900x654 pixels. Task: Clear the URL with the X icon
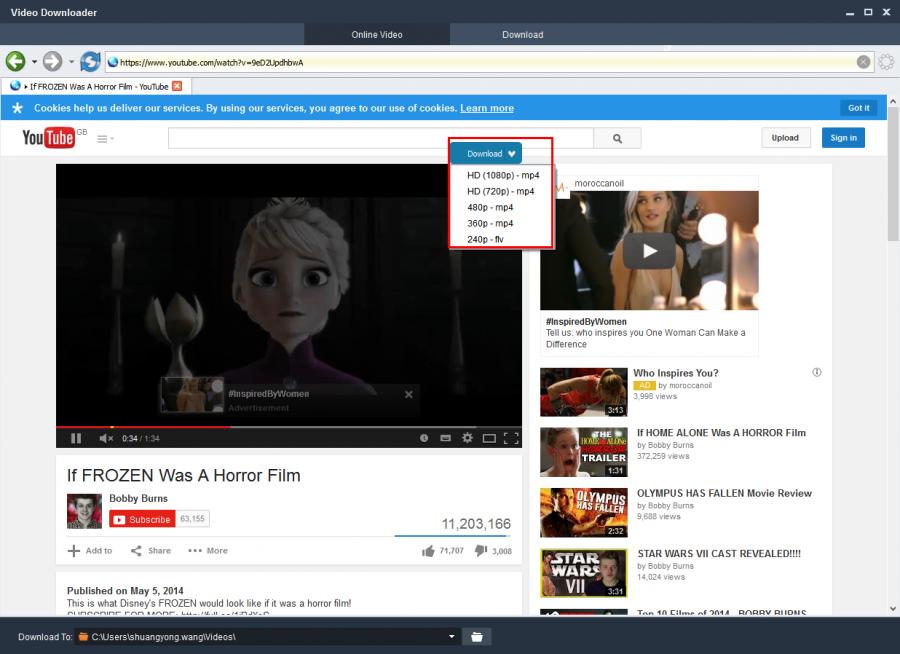(x=863, y=62)
